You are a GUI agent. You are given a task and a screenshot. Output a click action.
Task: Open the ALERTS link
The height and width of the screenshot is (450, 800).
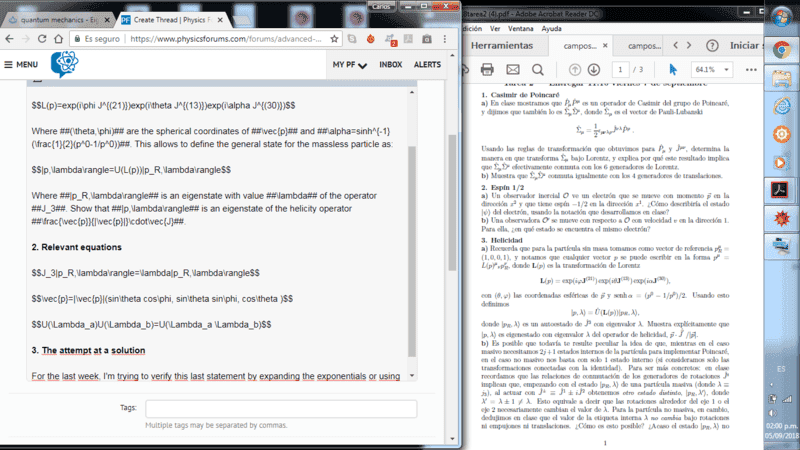[427, 65]
